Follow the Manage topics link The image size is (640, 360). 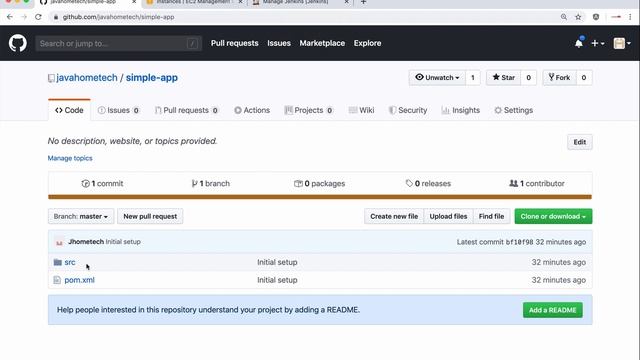(70, 158)
